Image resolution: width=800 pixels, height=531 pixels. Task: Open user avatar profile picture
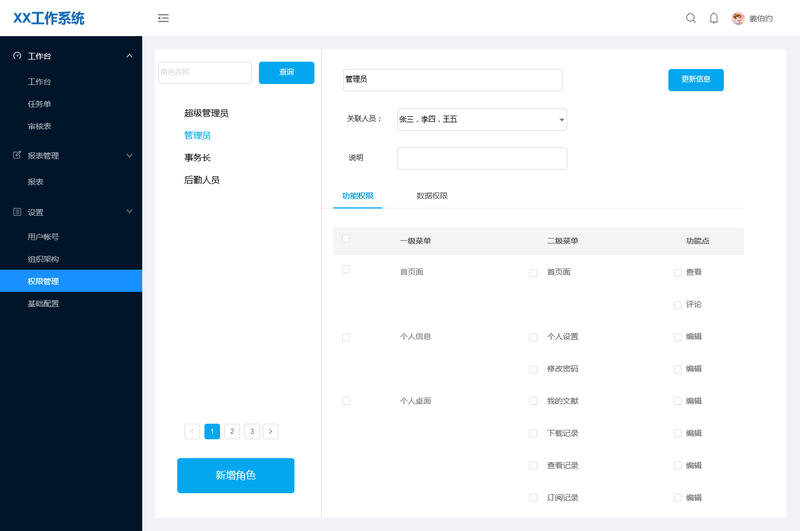(738, 18)
